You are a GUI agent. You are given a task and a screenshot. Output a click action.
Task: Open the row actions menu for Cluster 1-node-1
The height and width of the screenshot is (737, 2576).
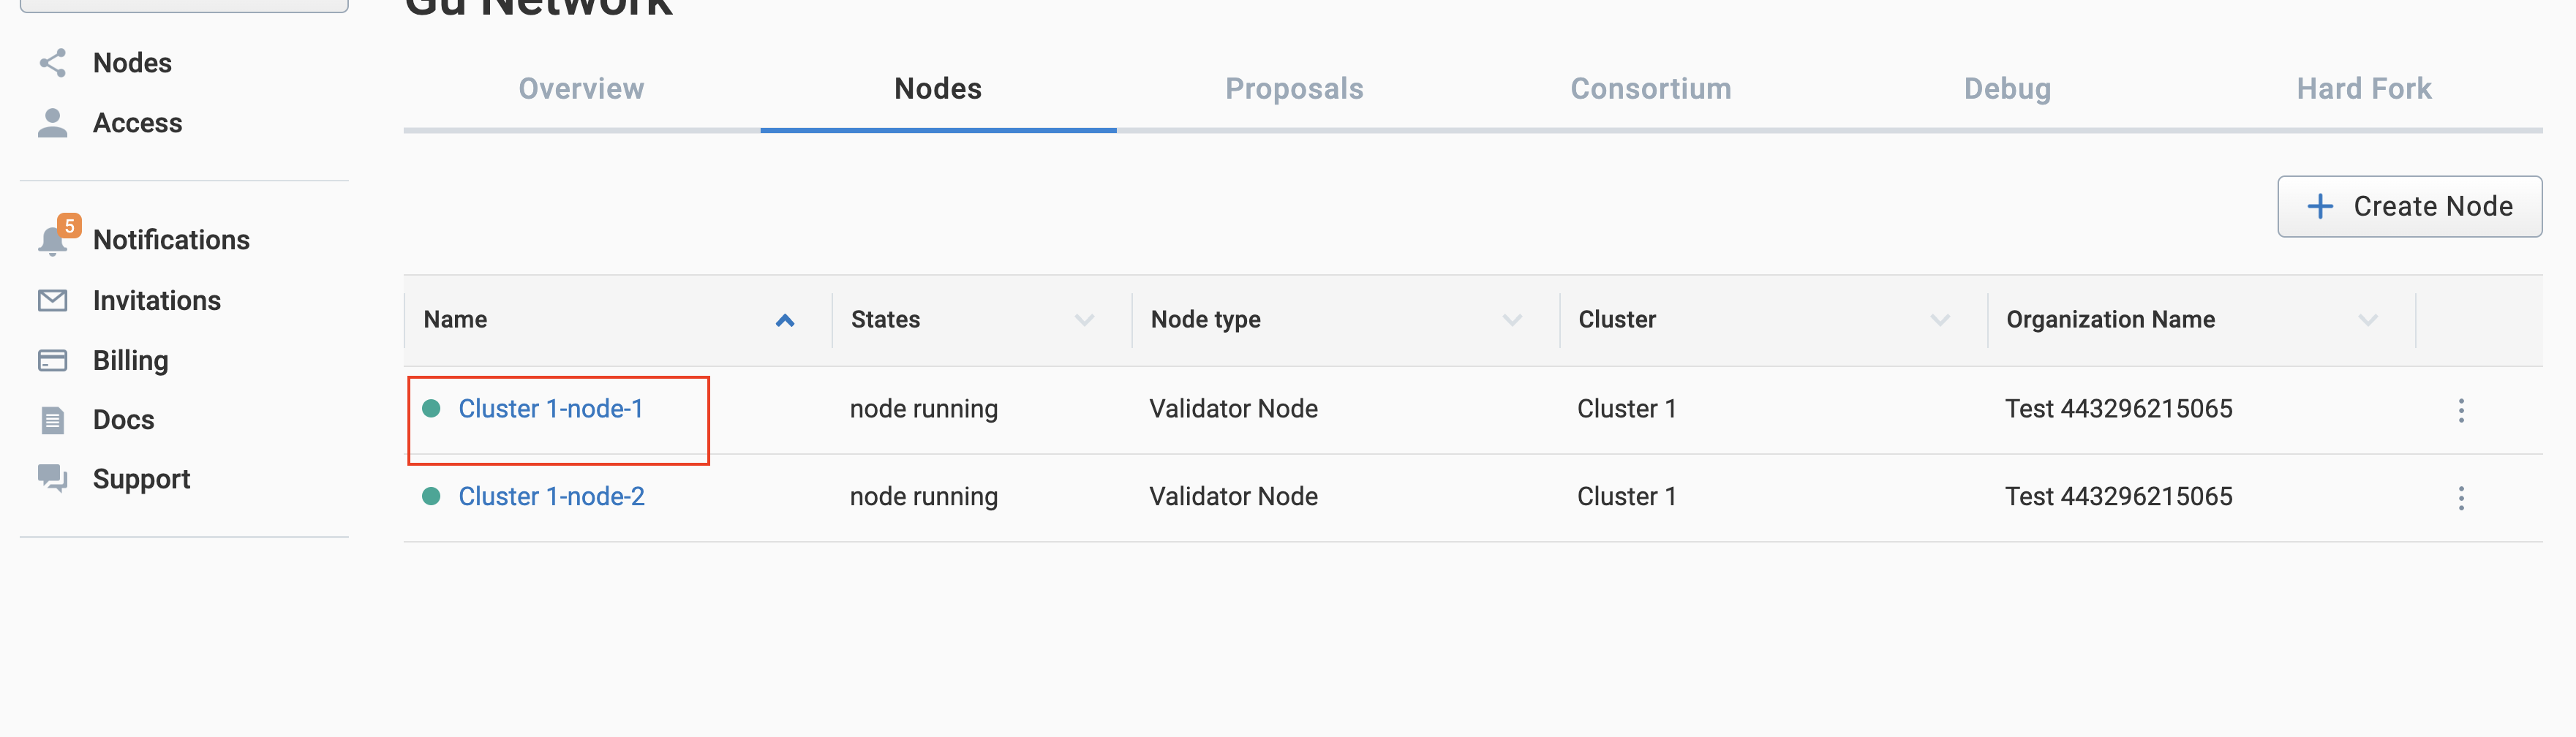(x=2461, y=410)
